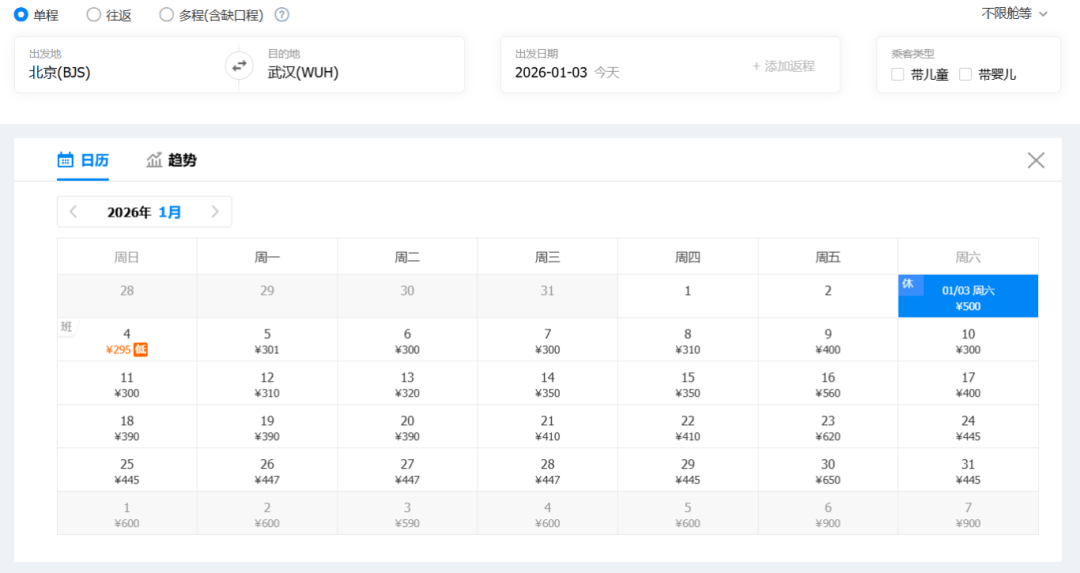Open the 不限舱等 cabin class dropdown
Viewport: 1080px width, 573px height.
1014,14
